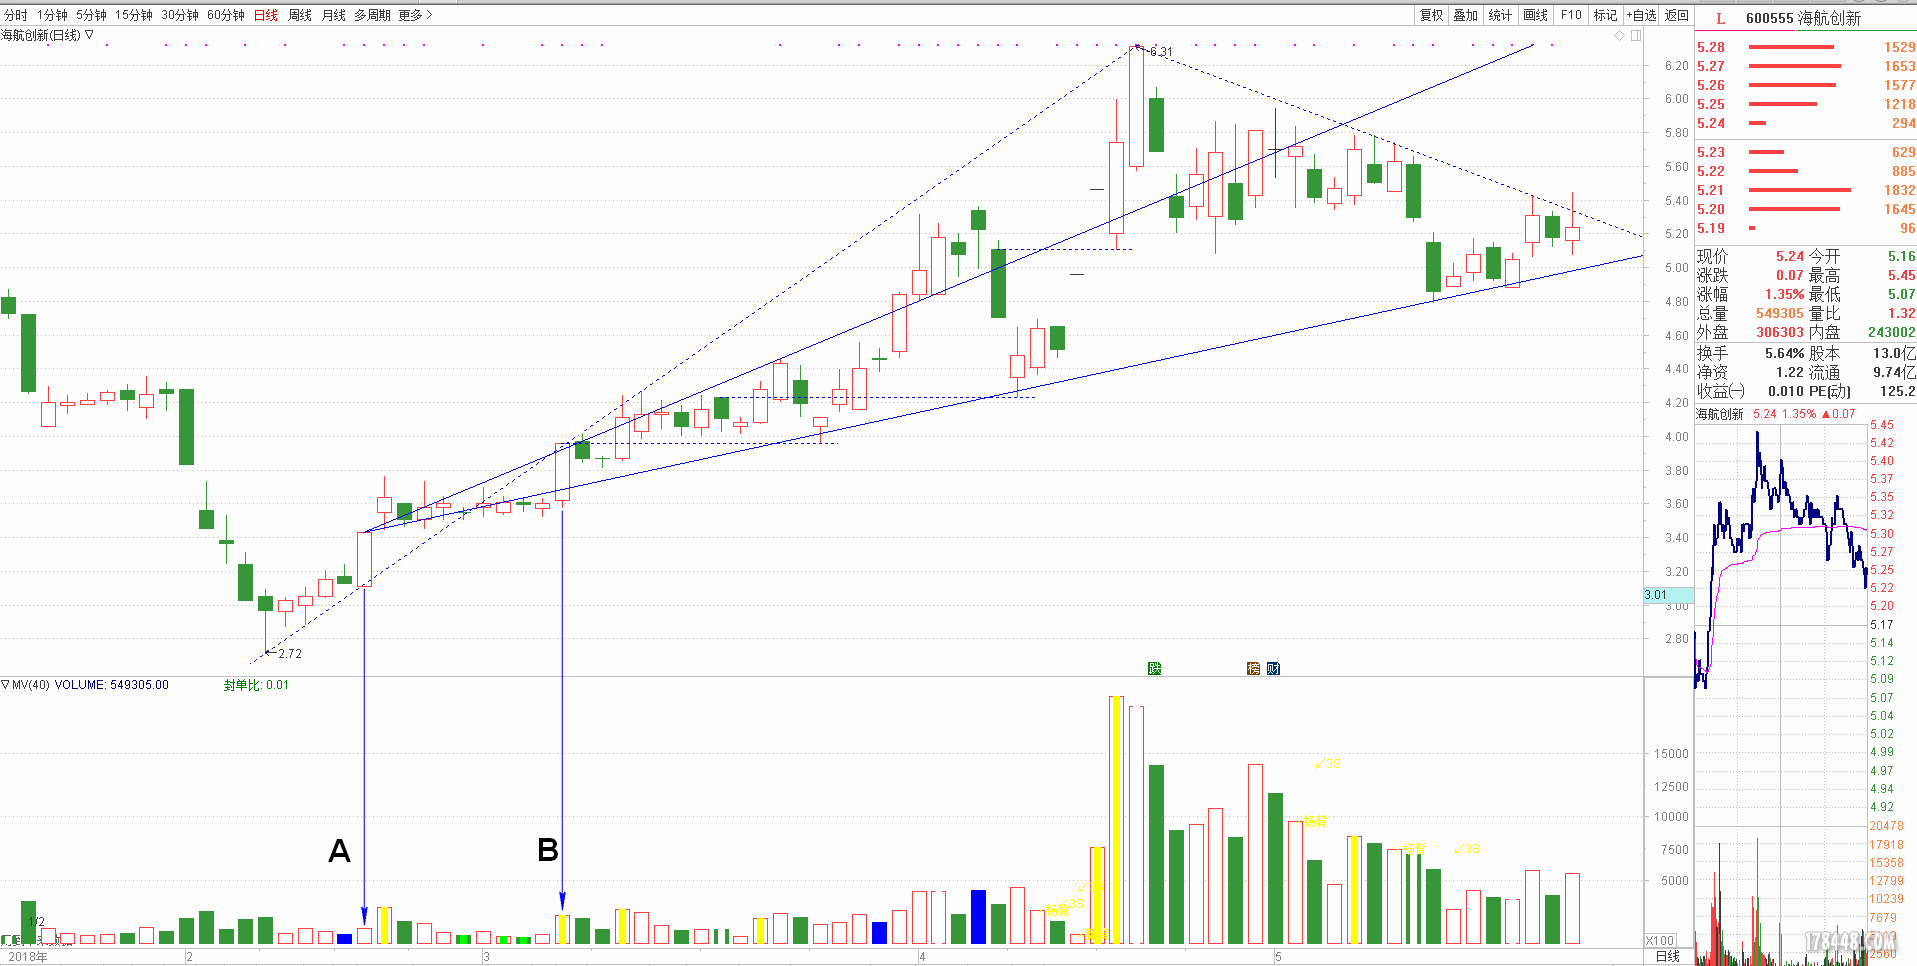Click the 总量 549305 value
The width and height of the screenshot is (1917, 966).
click(1780, 313)
